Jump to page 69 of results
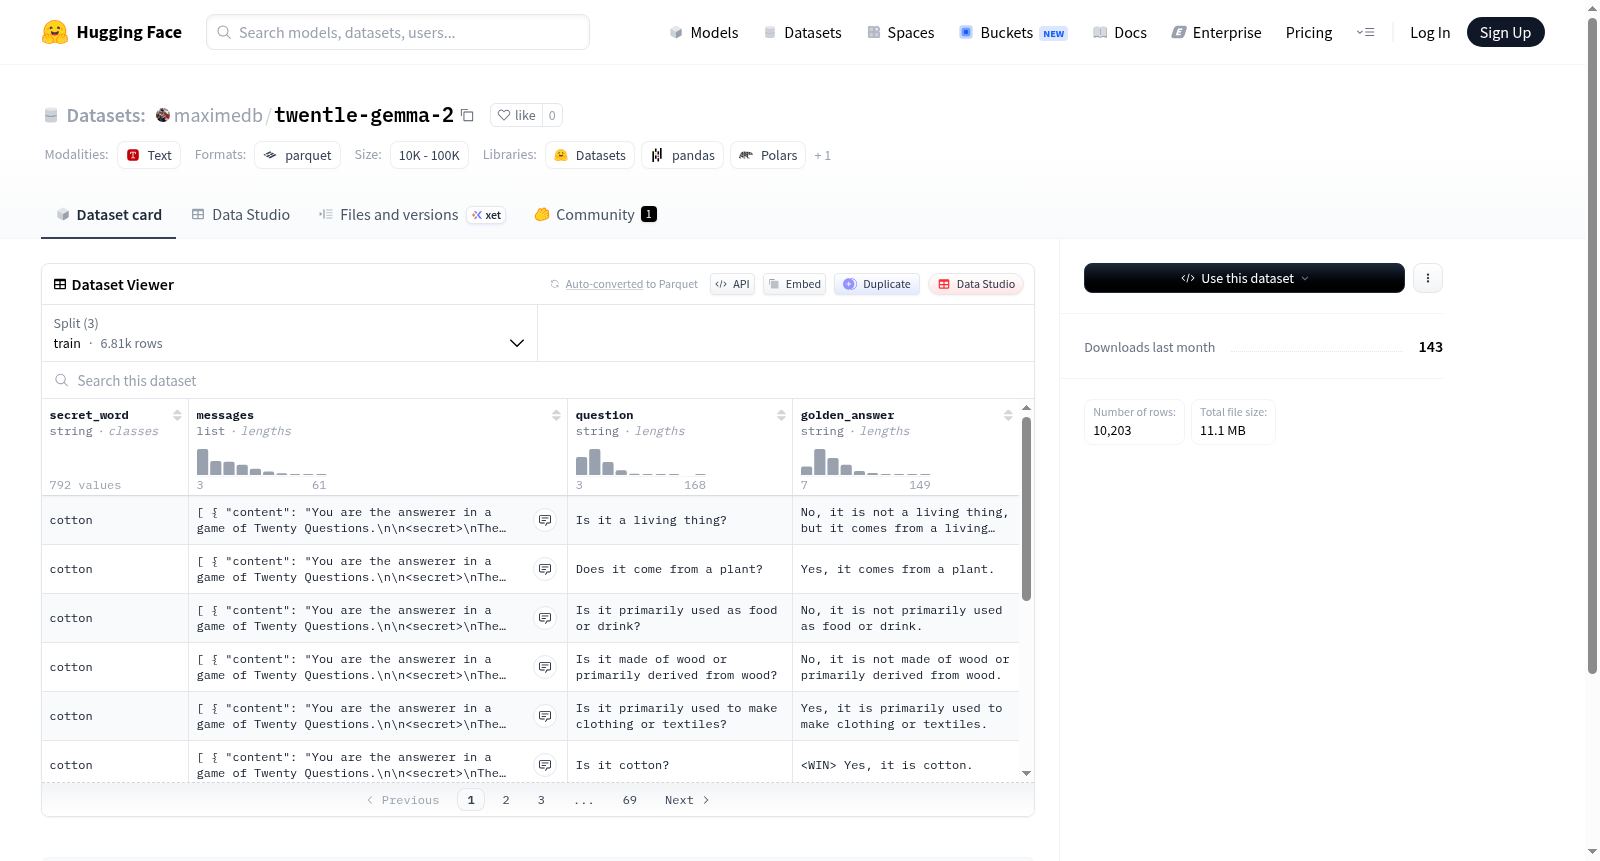The width and height of the screenshot is (1600, 861). click(630, 800)
